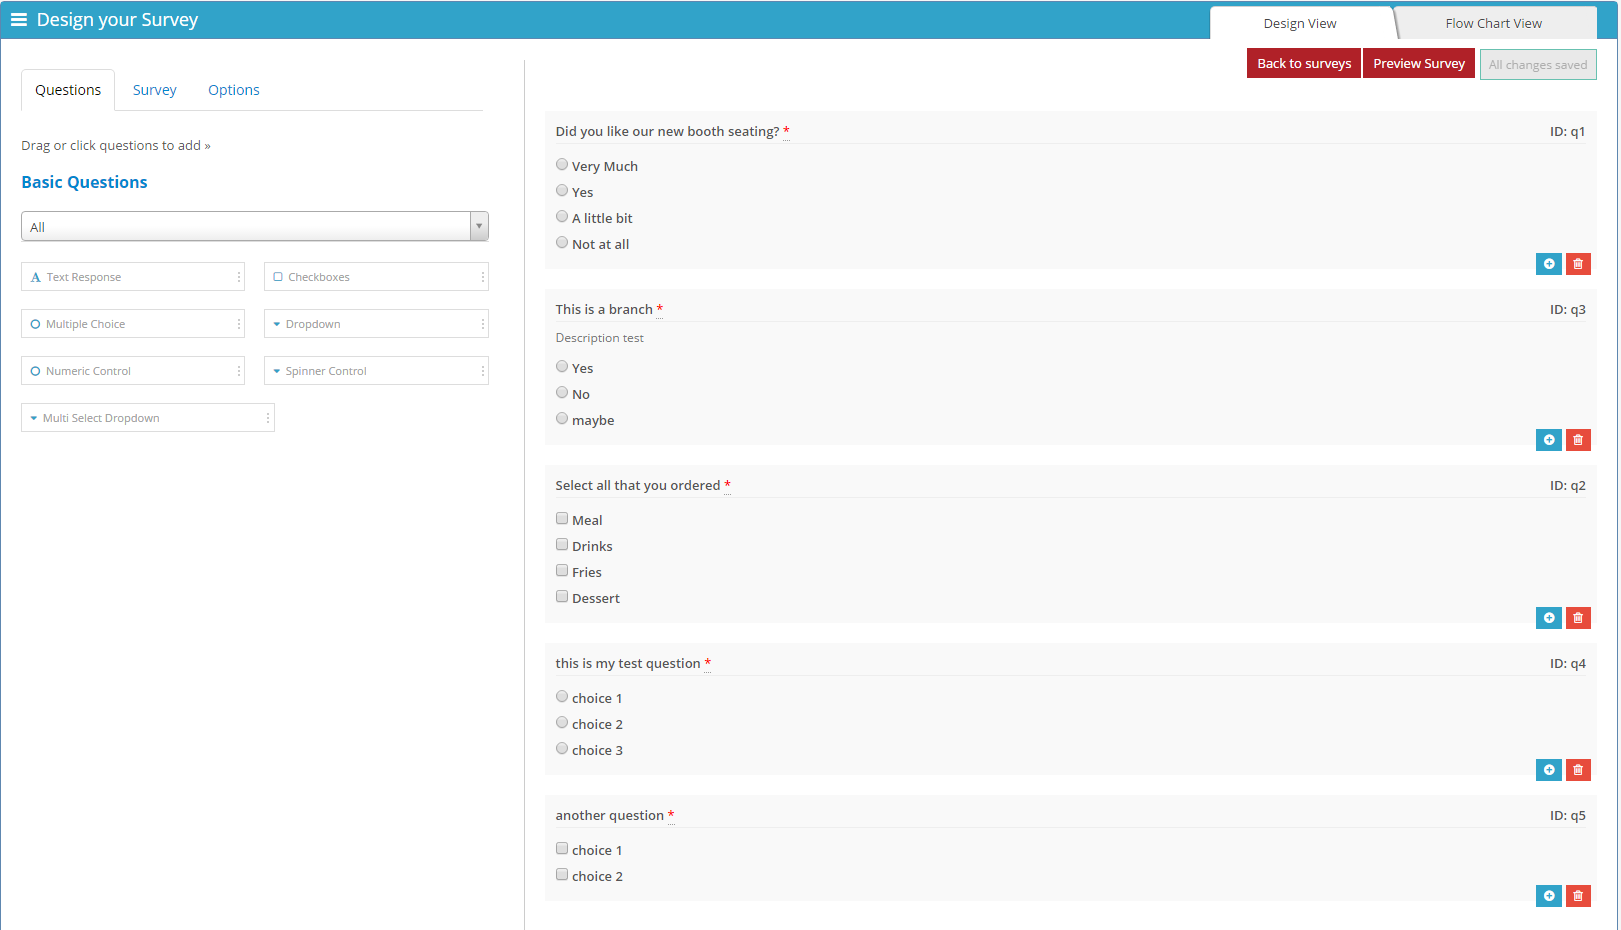Select 'A little bit' radio option
This screenshot has height=930, width=1621.
click(x=562, y=217)
